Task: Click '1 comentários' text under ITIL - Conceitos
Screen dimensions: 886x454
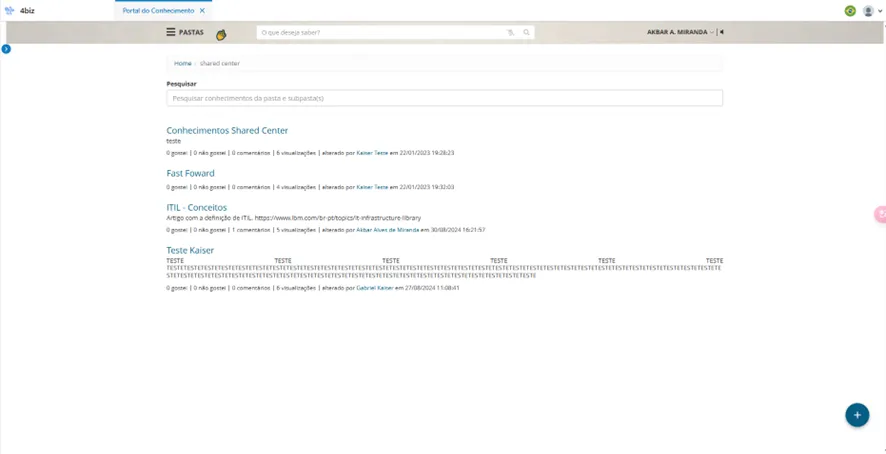Action: [x=251, y=230]
